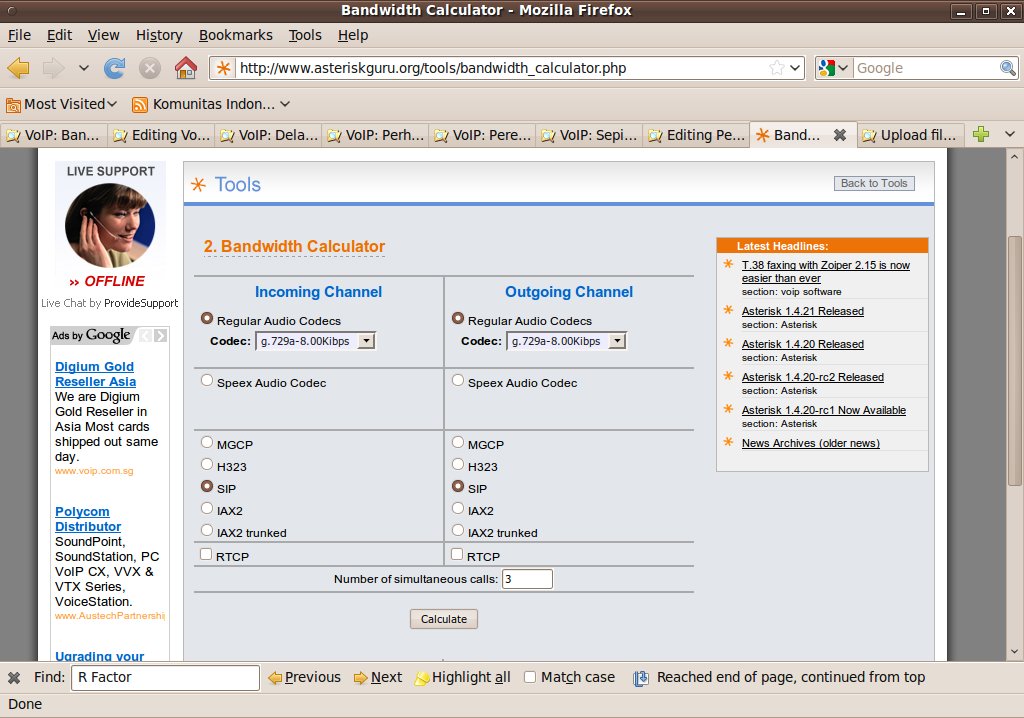This screenshot has width=1024, height=718.
Task: Reload the page with the refresh icon
Action: click(x=115, y=68)
